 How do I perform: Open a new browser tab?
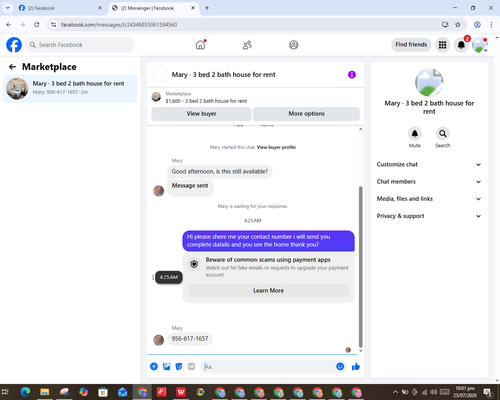207,8
